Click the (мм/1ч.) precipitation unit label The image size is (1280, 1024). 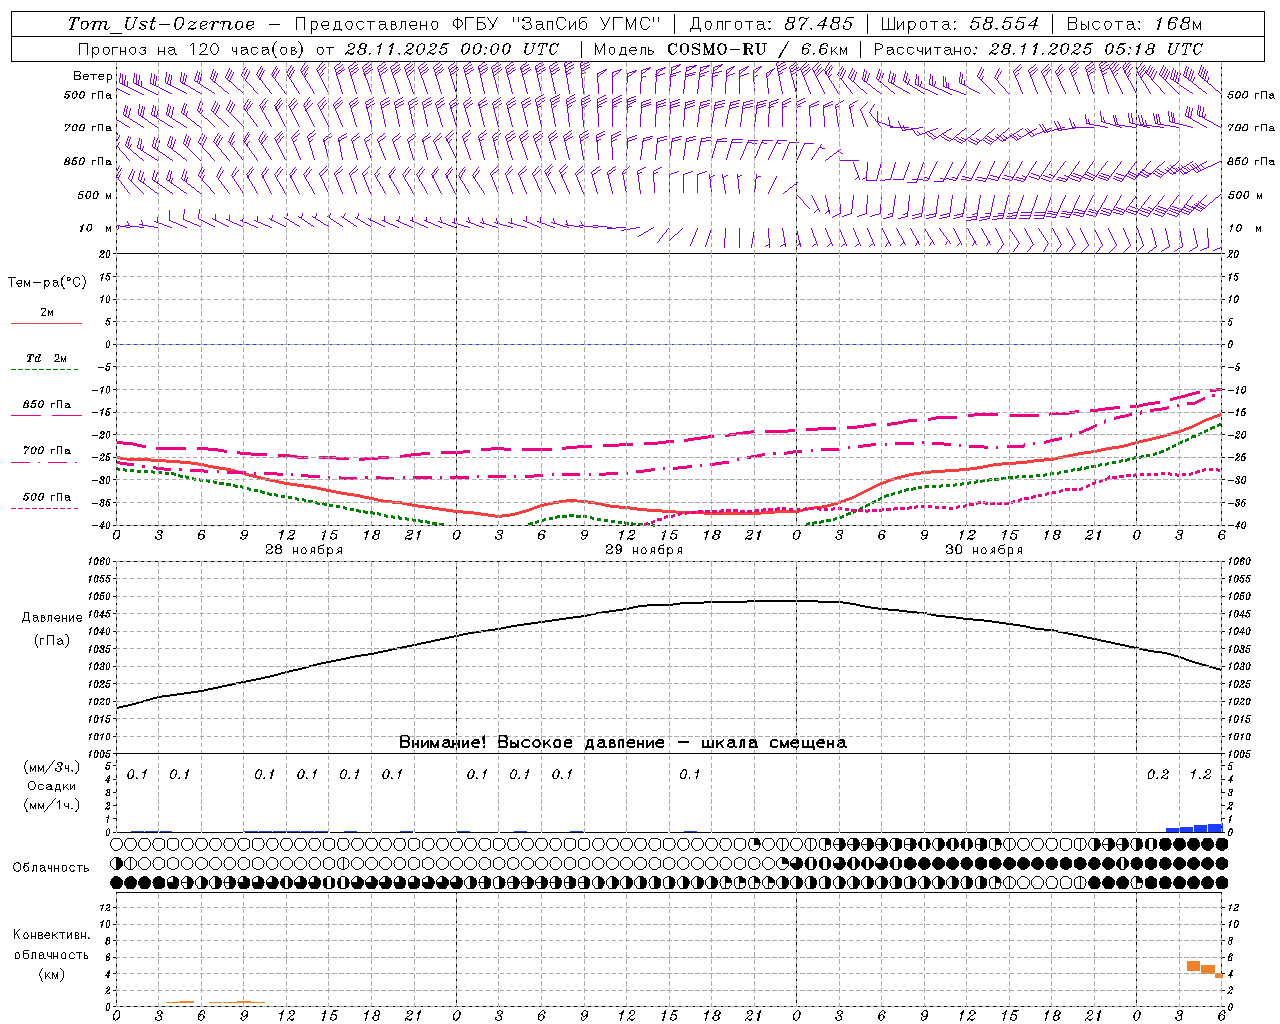[x=51, y=805]
